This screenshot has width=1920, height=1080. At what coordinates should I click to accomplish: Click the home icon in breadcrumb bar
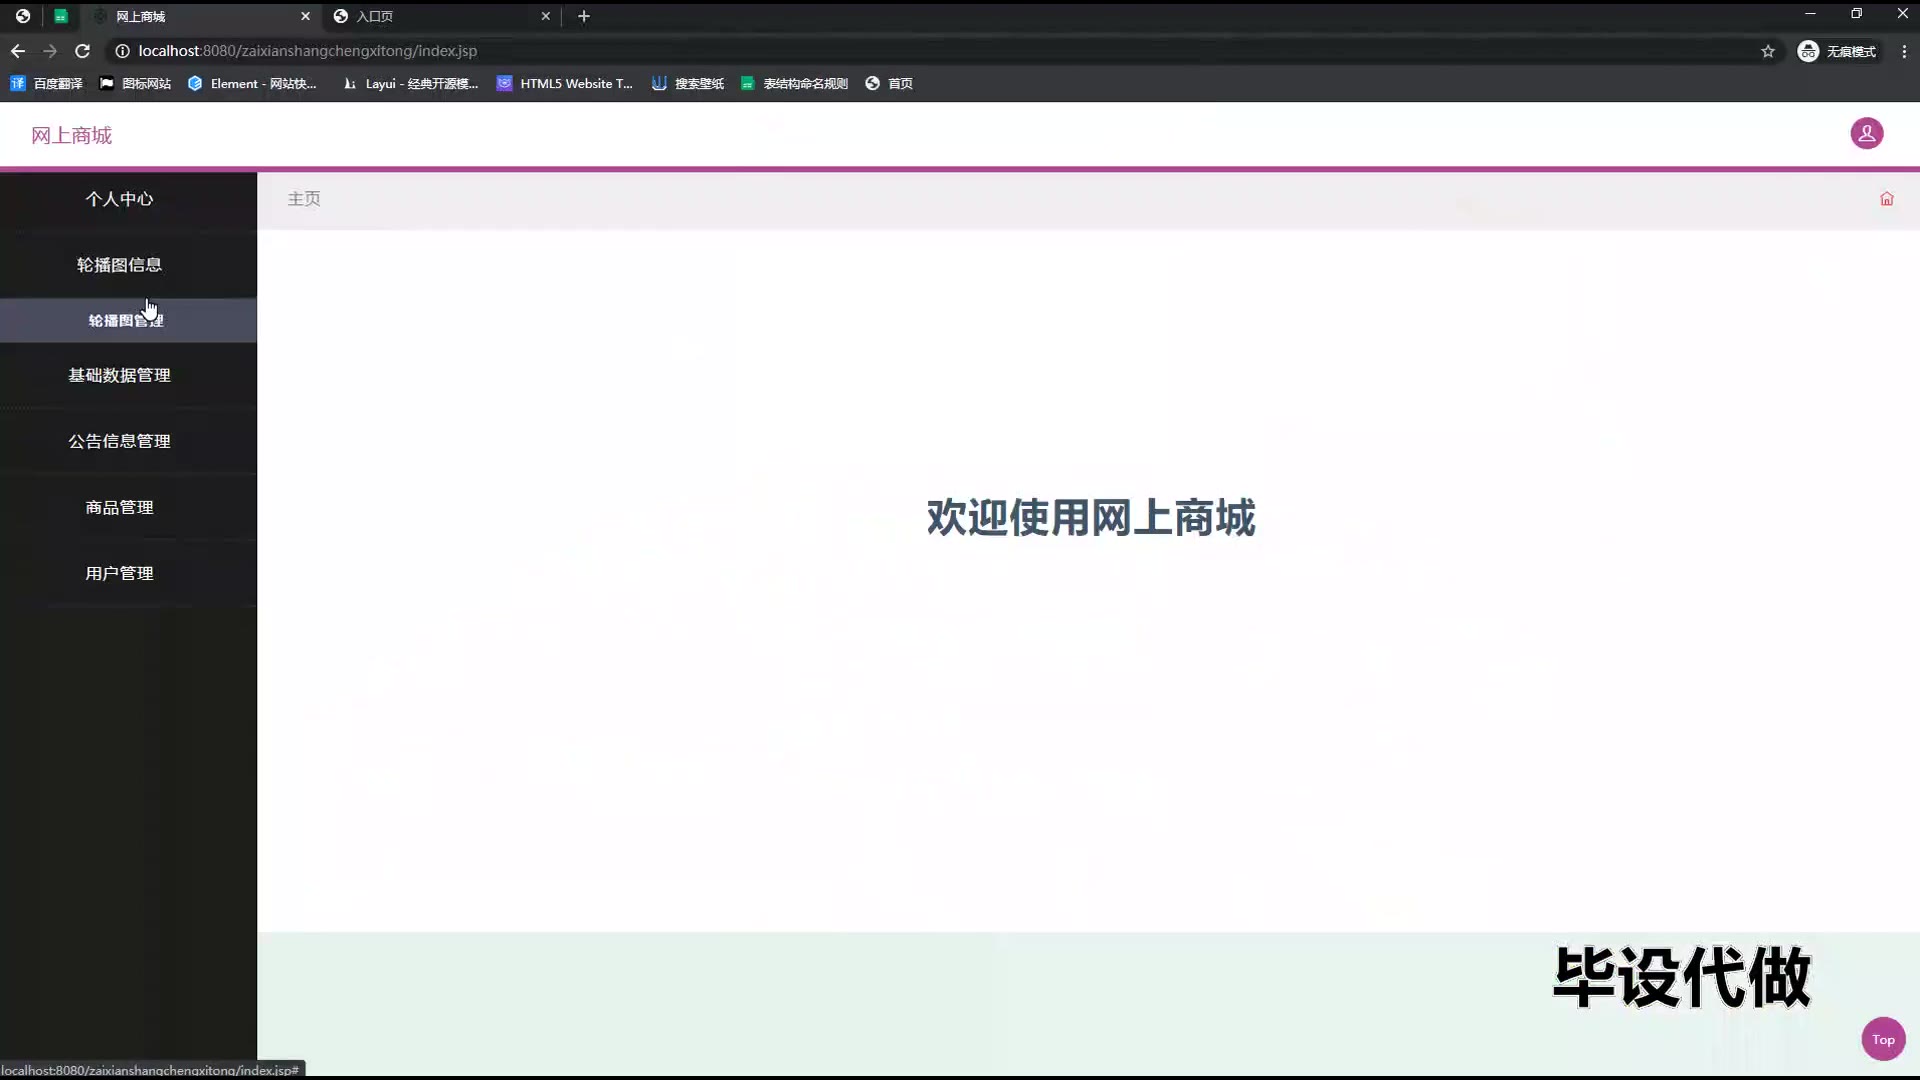coord(1886,199)
